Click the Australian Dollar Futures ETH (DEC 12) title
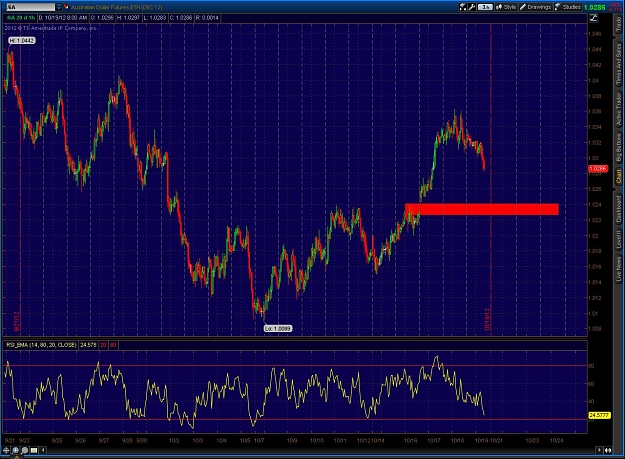The image size is (625, 459). 117,7
